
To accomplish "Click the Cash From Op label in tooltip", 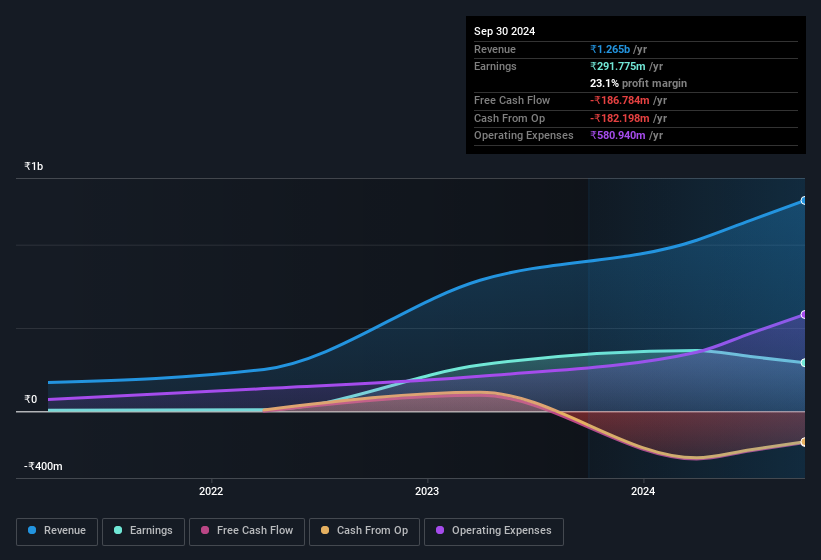I will [509, 118].
